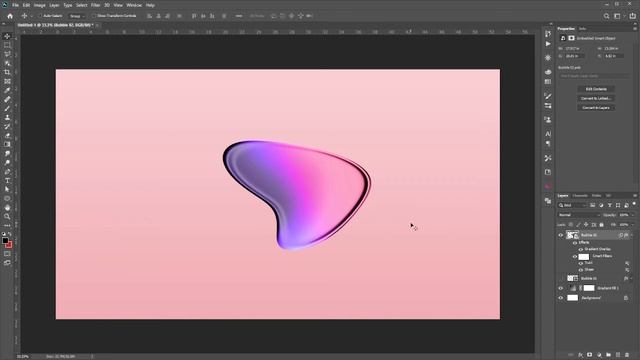Viewport: 640px width, 360px height.
Task: Toggle visibility of the Effects row
Action: tap(575, 242)
